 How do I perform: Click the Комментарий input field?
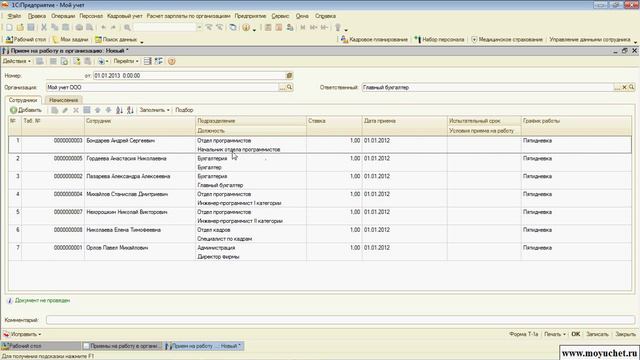(x=340, y=320)
